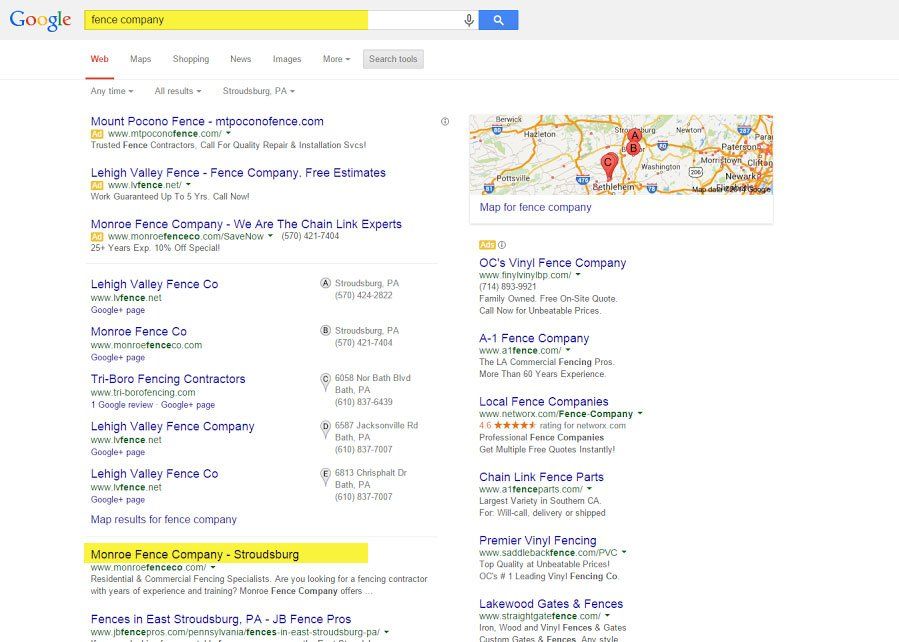The height and width of the screenshot is (642, 899).
Task: Click phone number (570) 421-7404 in Monroe ad
Action: click(x=310, y=236)
